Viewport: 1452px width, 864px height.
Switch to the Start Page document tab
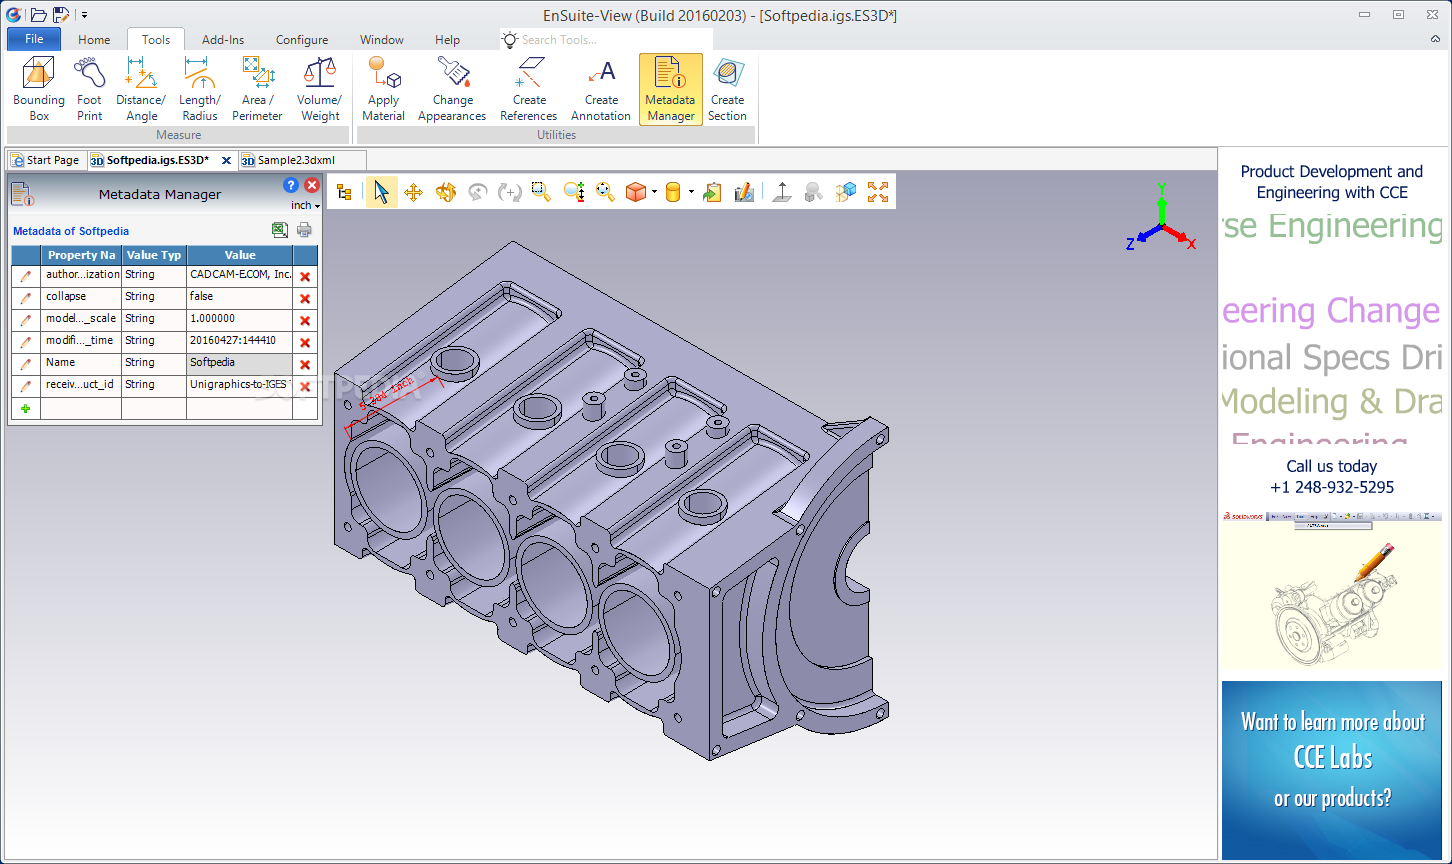click(46, 160)
